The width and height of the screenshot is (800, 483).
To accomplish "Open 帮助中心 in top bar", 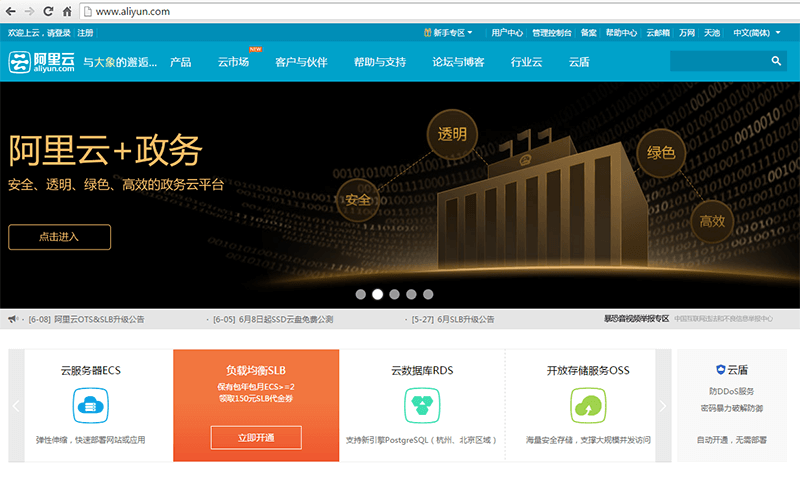I will coord(621,33).
